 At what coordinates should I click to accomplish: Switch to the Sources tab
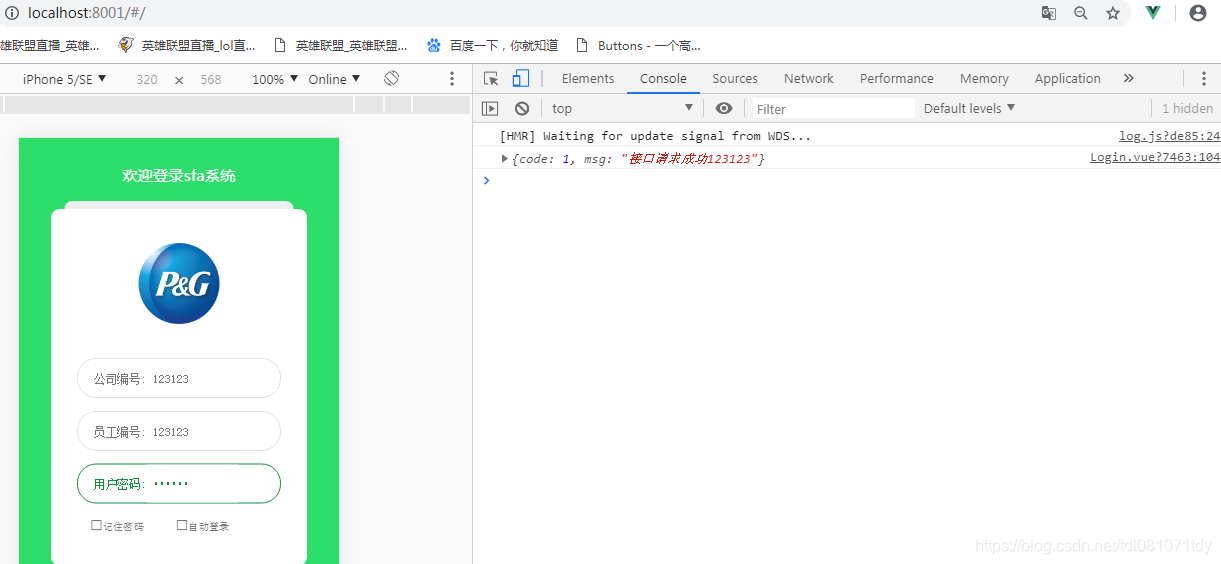[735, 78]
